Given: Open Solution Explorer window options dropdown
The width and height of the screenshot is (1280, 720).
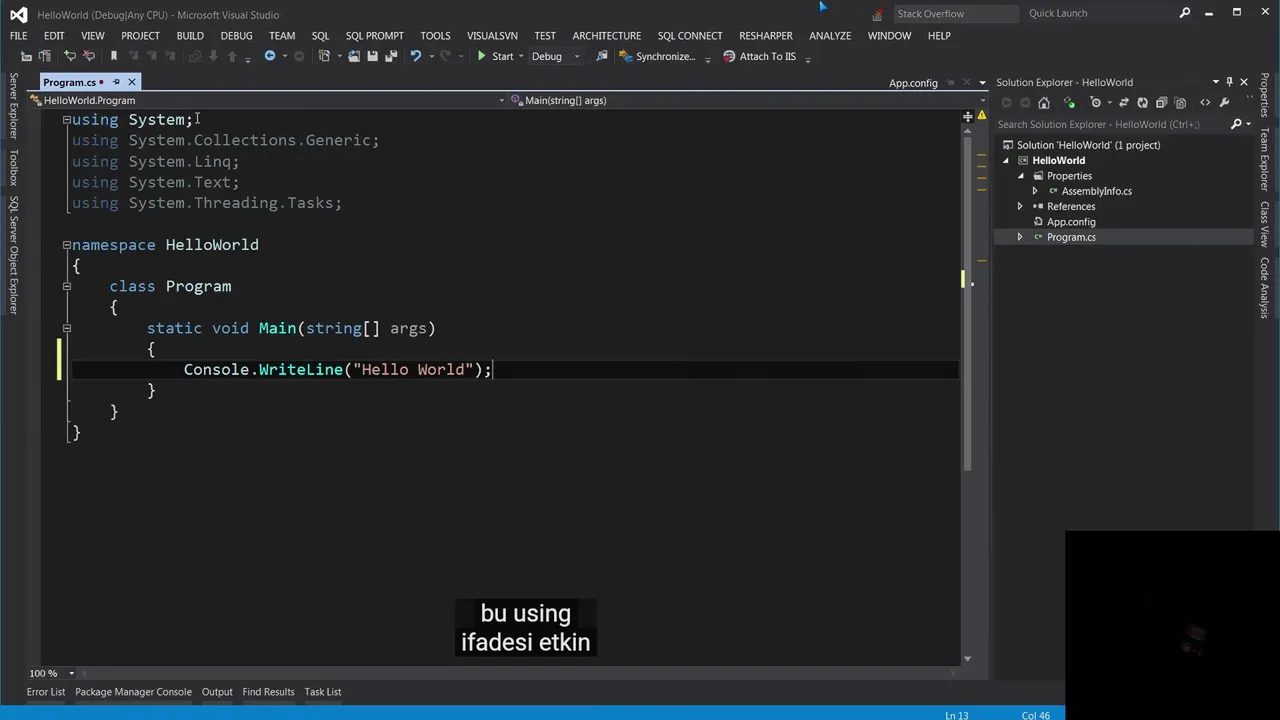Looking at the screenshot, I should [x=1216, y=82].
